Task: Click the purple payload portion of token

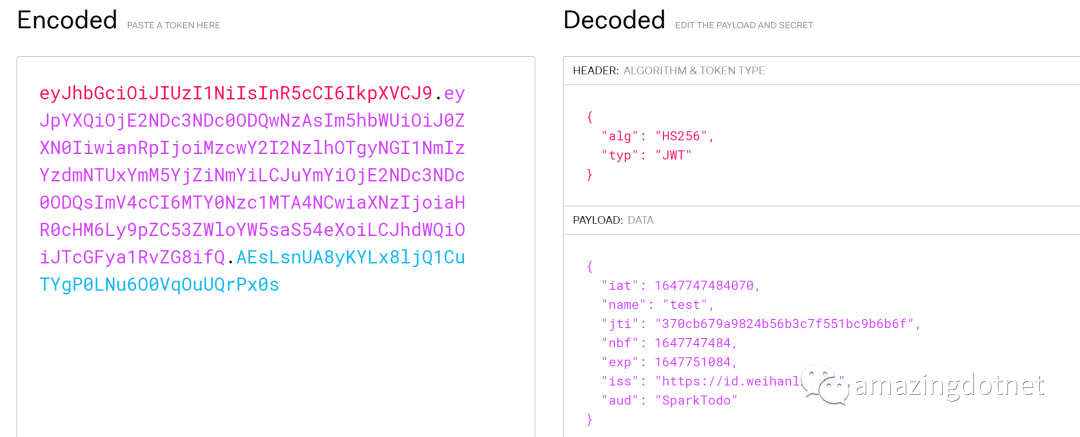Action: 252,176
